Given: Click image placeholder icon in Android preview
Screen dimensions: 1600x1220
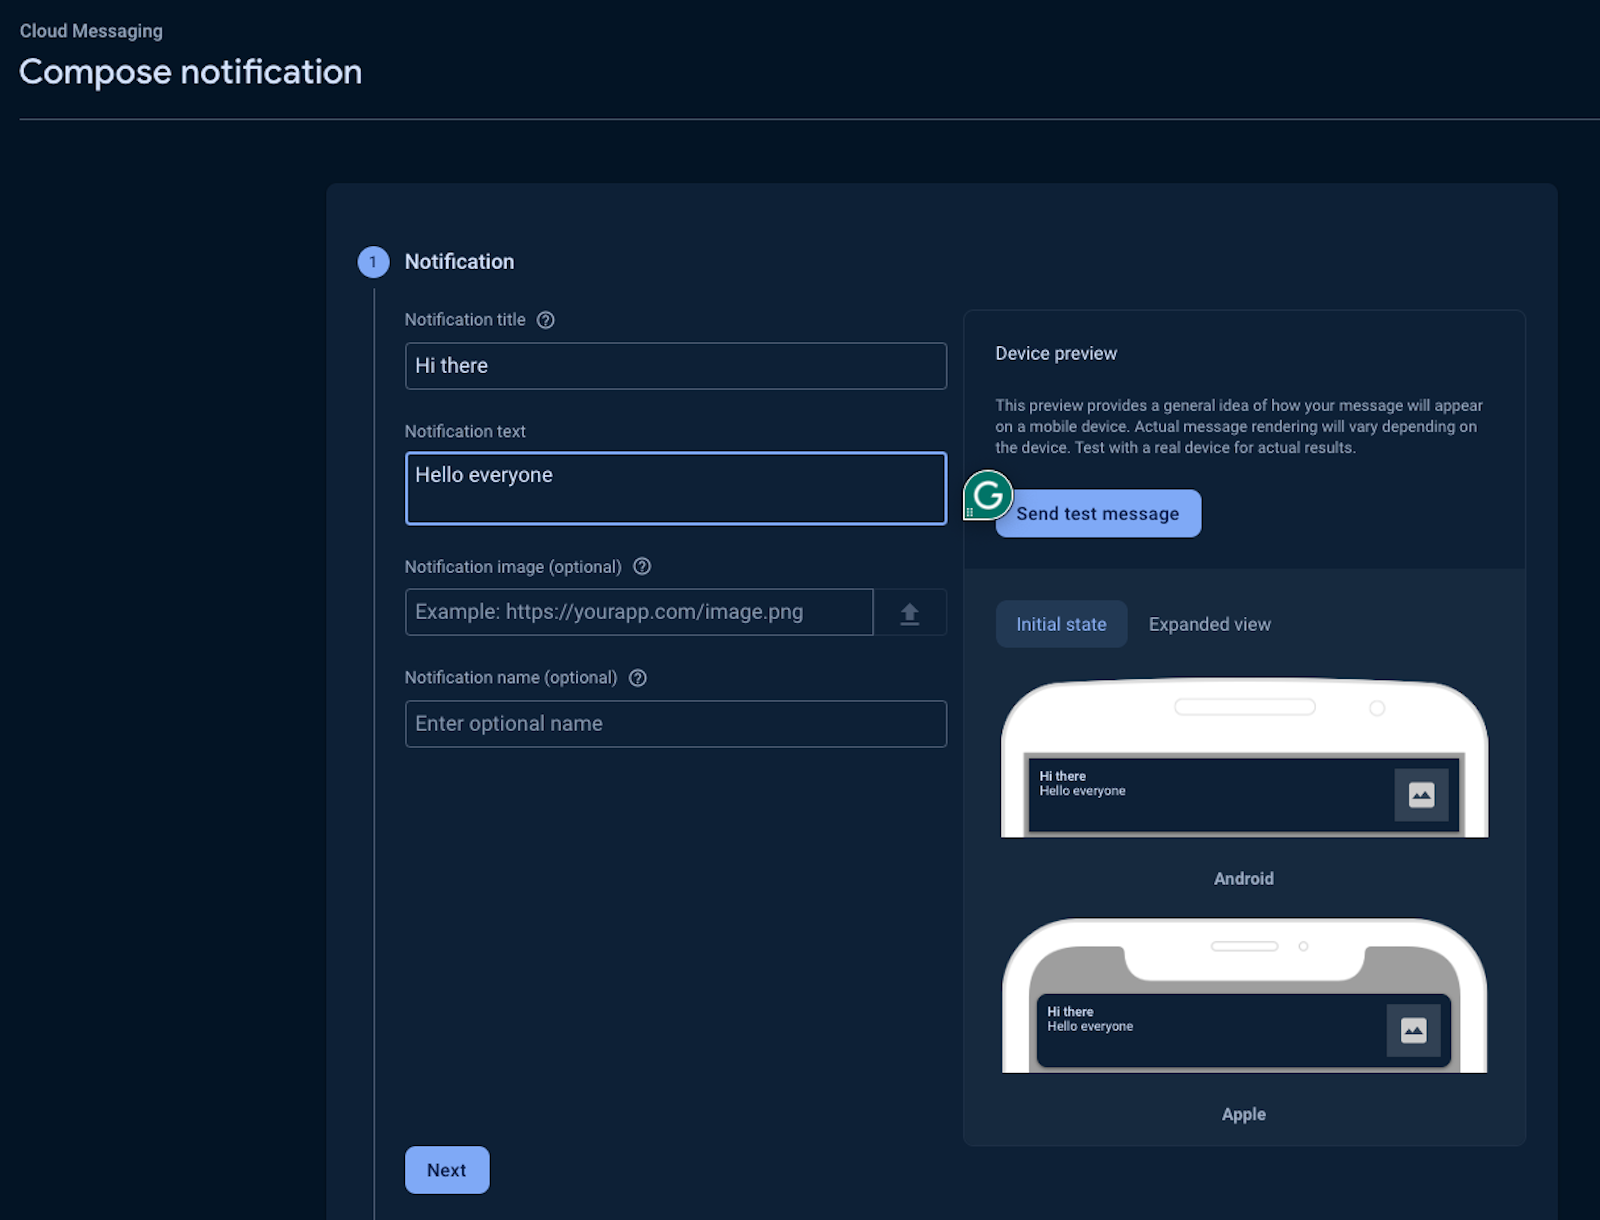Looking at the screenshot, I should pos(1421,795).
